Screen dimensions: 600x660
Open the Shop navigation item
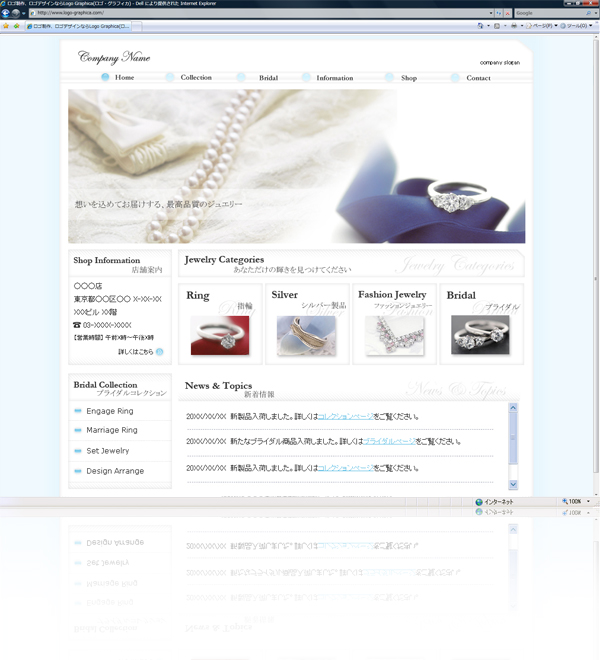click(x=409, y=78)
